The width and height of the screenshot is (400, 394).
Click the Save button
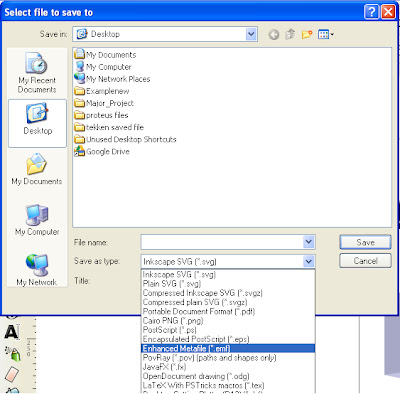[365, 242]
